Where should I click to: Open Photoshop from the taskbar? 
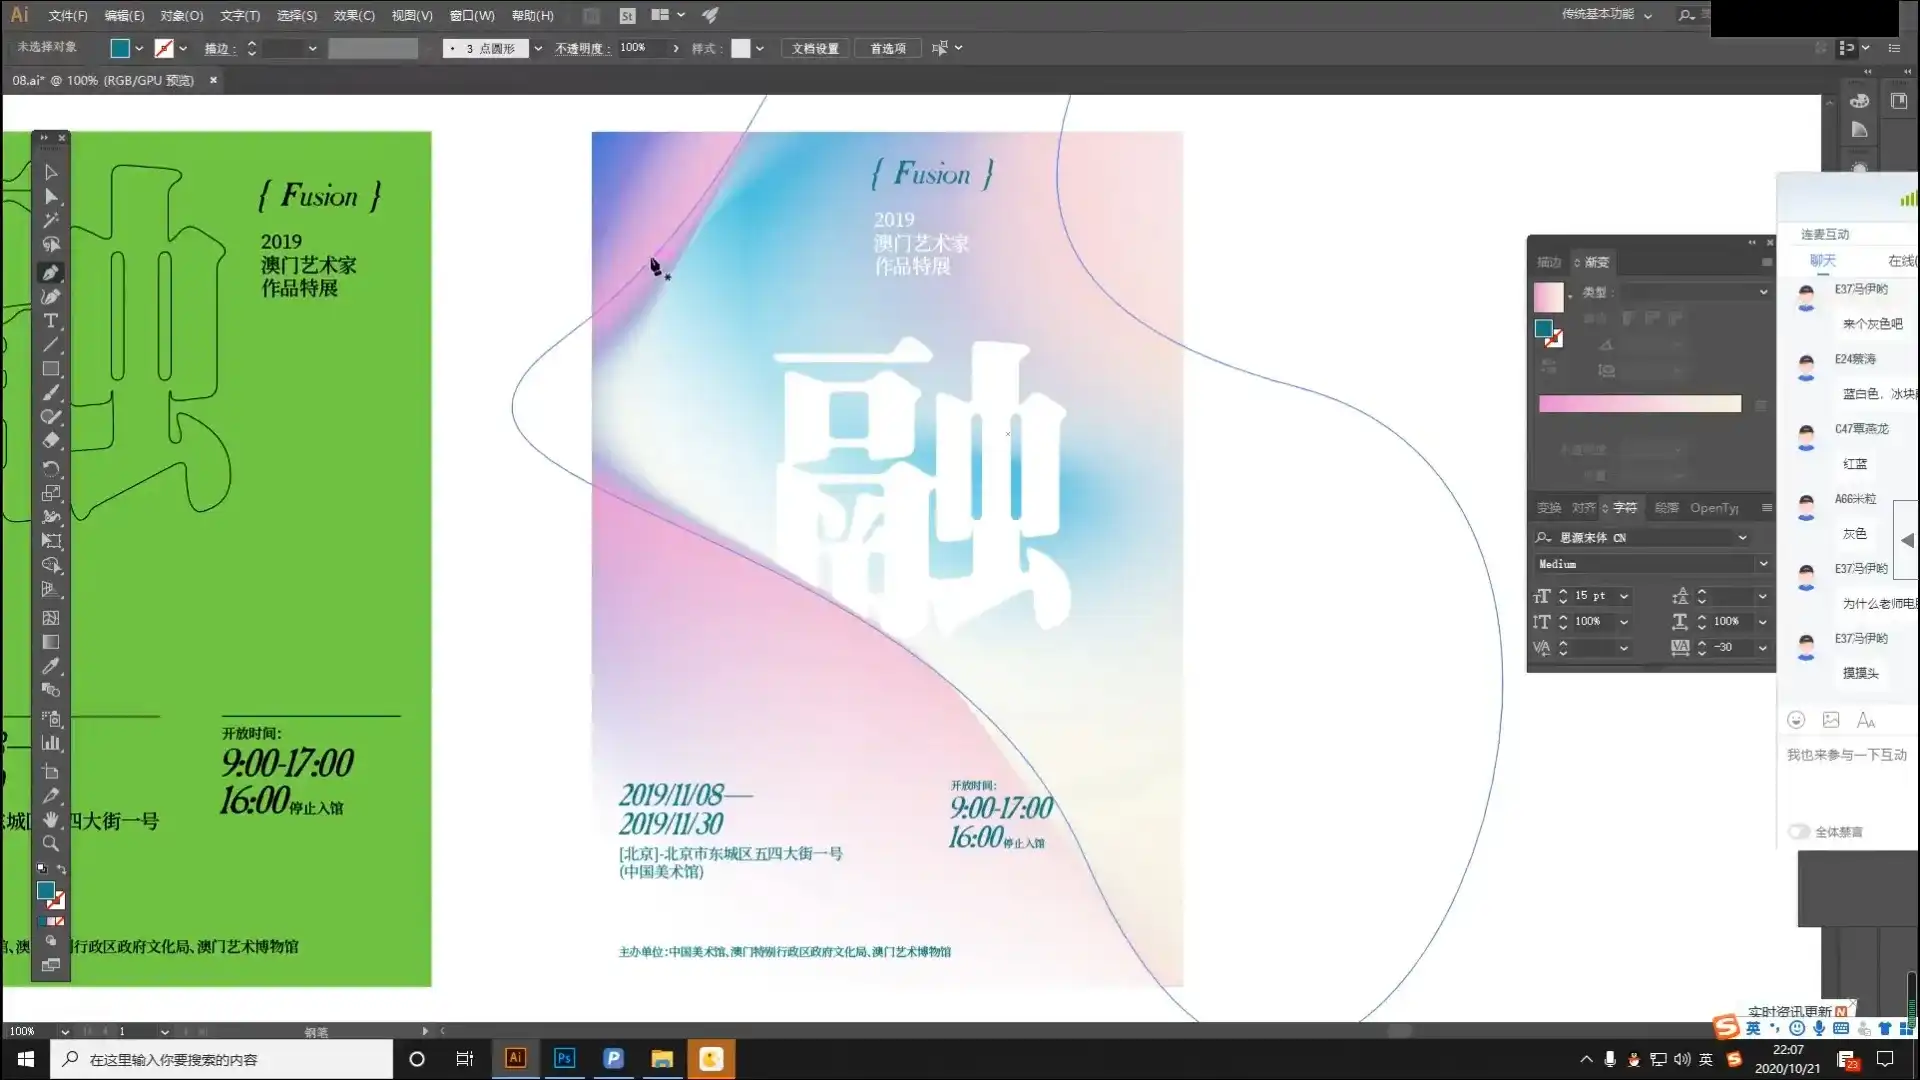coord(564,1058)
